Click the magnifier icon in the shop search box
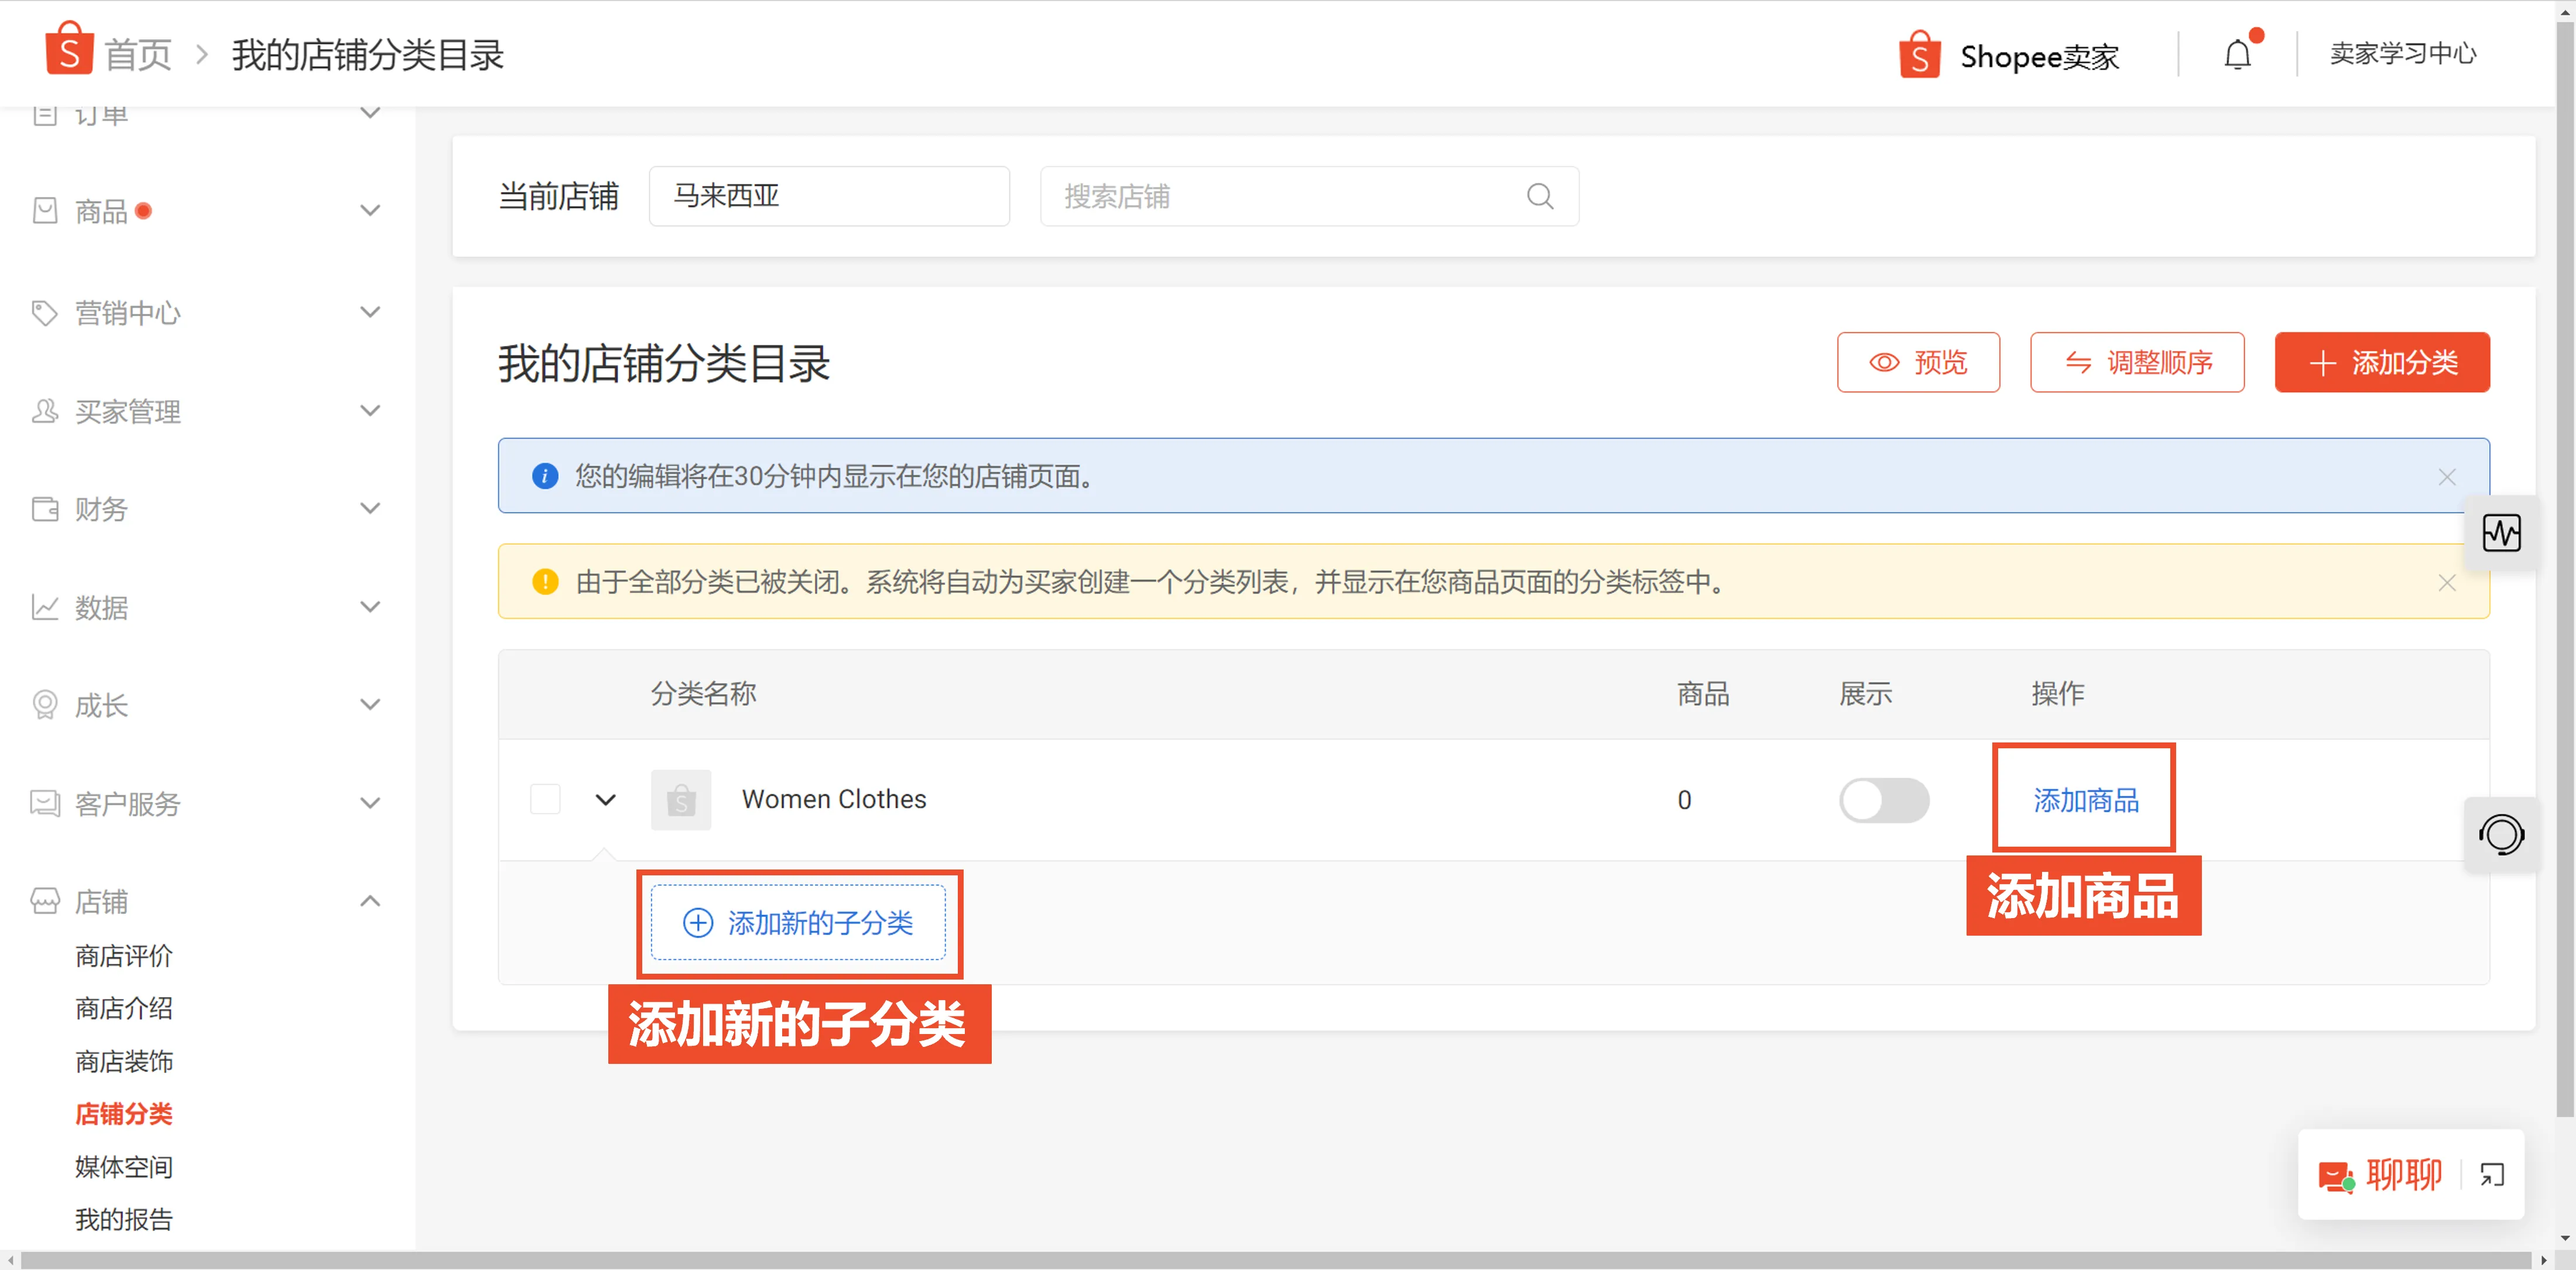2576x1270 pixels. click(x=1540, y=196)
